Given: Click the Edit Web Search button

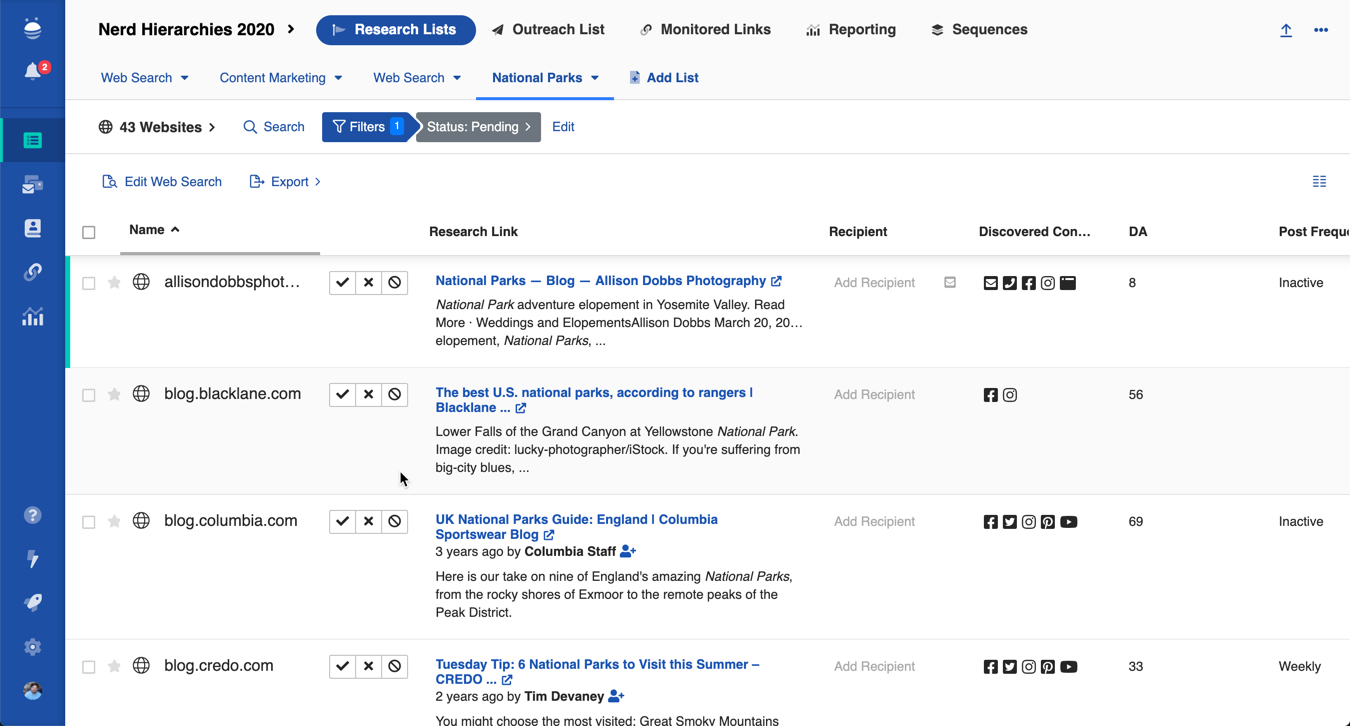Looking at the screenshot, I should [x=162, y=182].
